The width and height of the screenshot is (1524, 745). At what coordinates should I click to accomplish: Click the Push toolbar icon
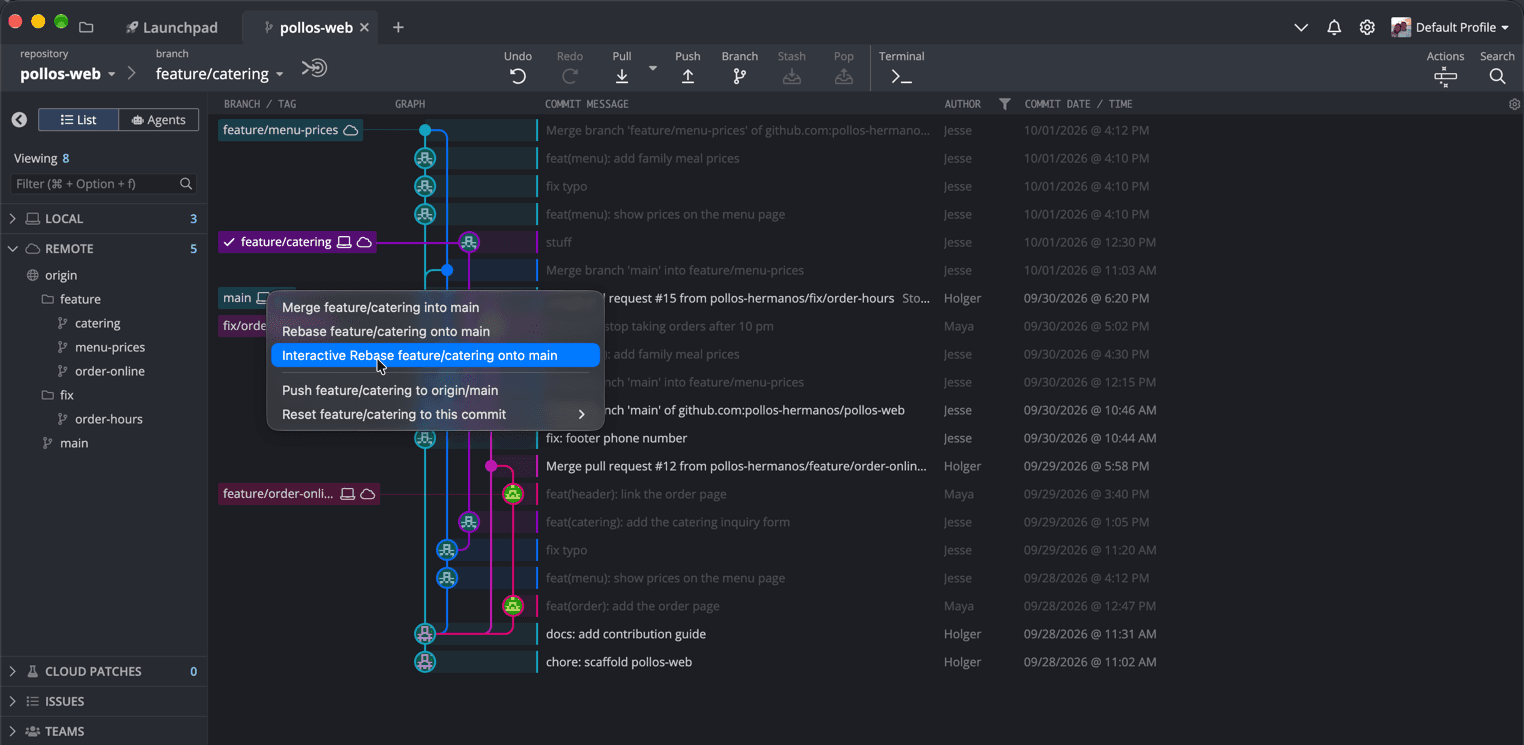click(x=688, y=76)
